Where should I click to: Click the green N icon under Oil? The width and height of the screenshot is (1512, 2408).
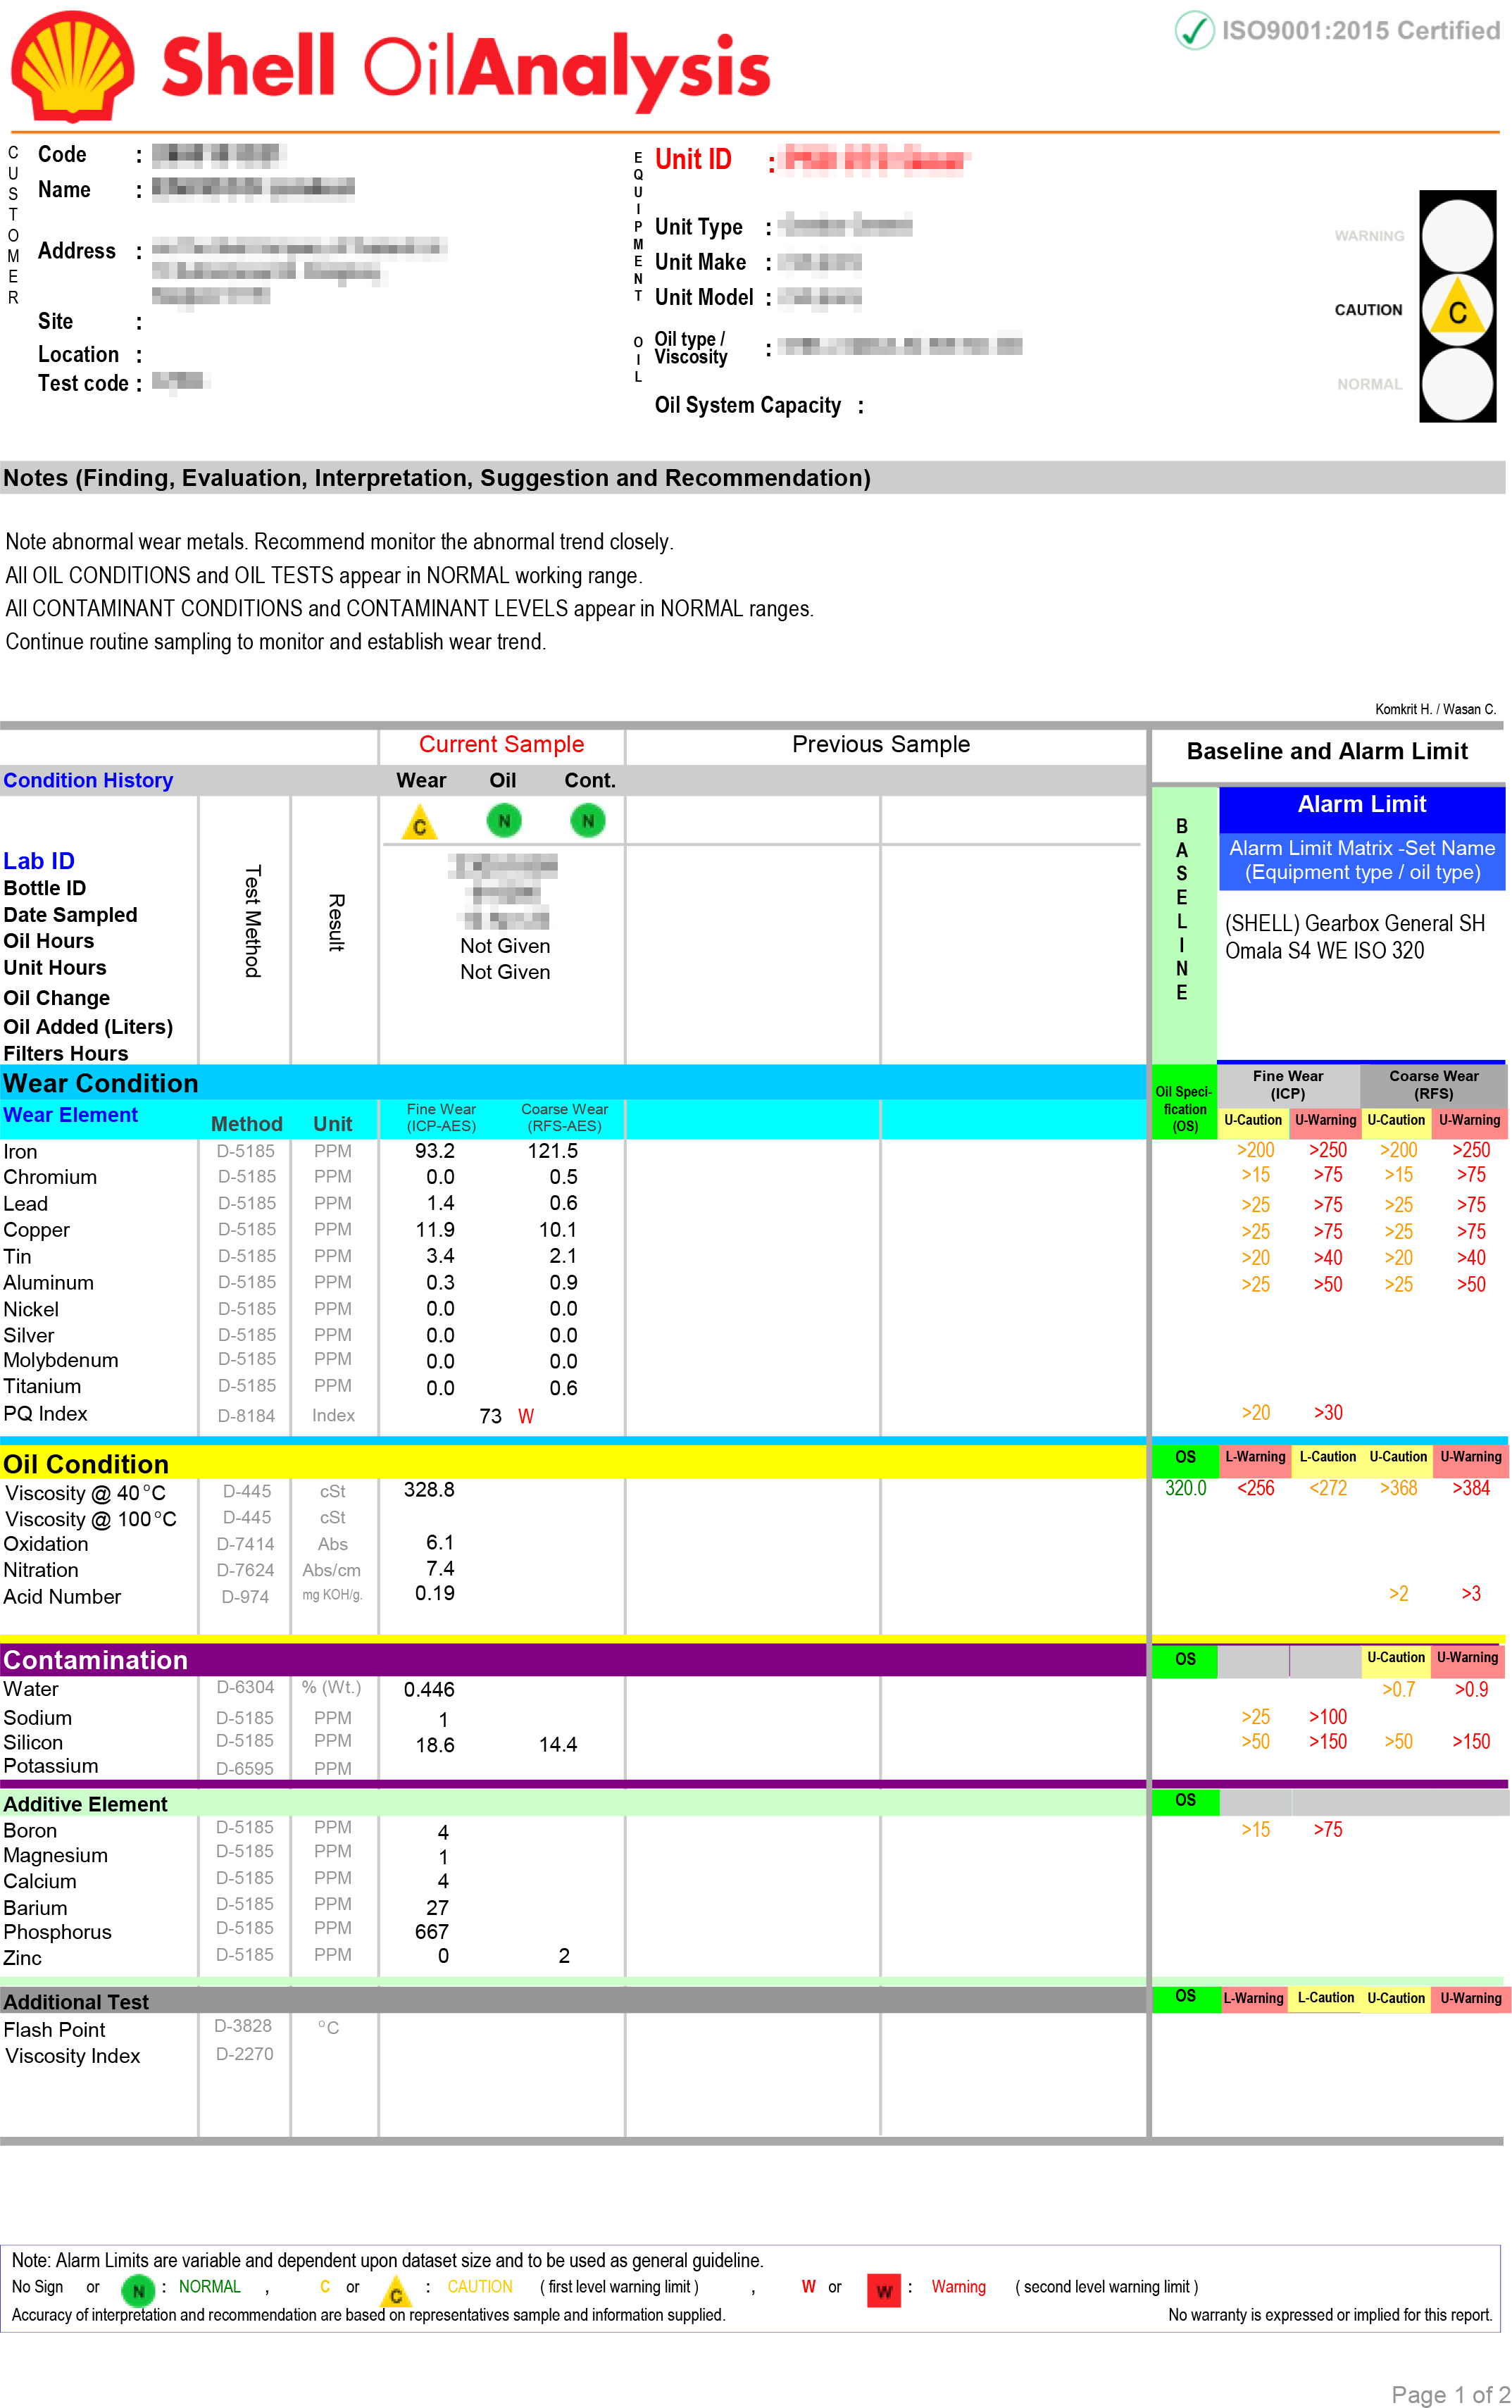pyautogui.click(x=504, y=821)
